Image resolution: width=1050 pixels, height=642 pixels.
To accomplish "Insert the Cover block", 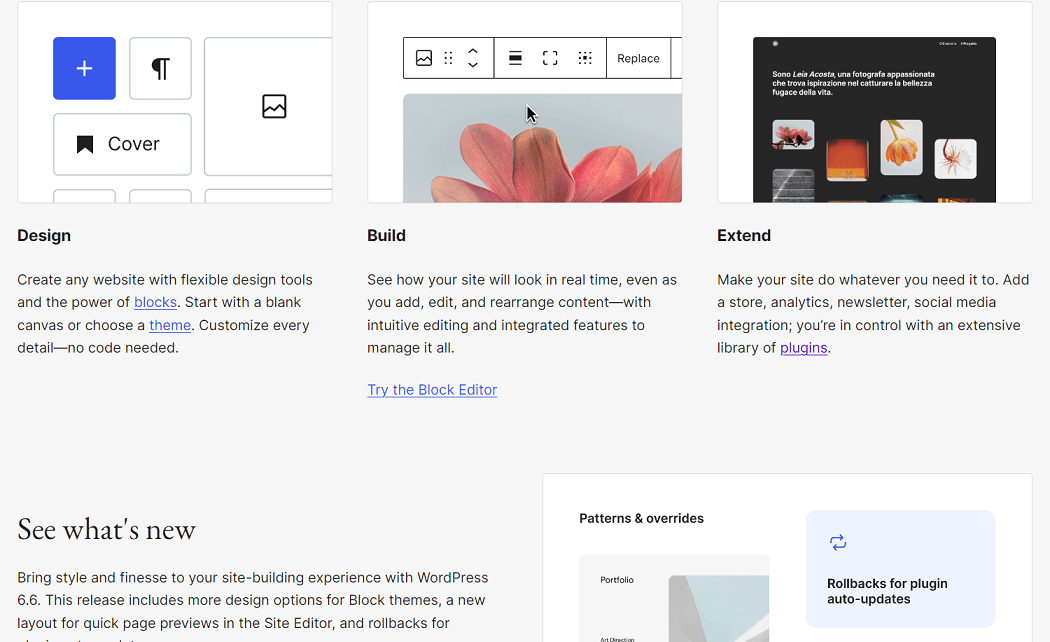I will coord(122,144).
